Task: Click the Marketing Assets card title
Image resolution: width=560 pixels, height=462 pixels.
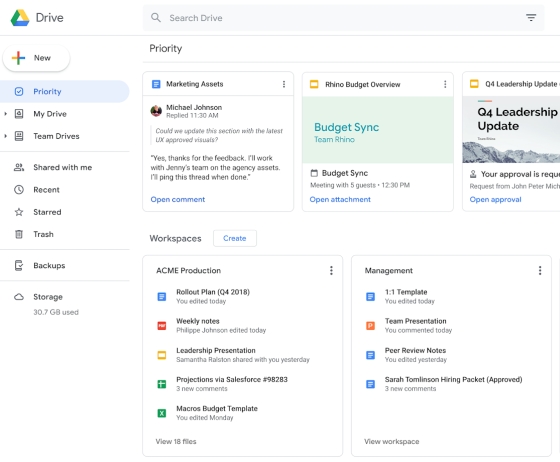Action: tap(195, 84)
